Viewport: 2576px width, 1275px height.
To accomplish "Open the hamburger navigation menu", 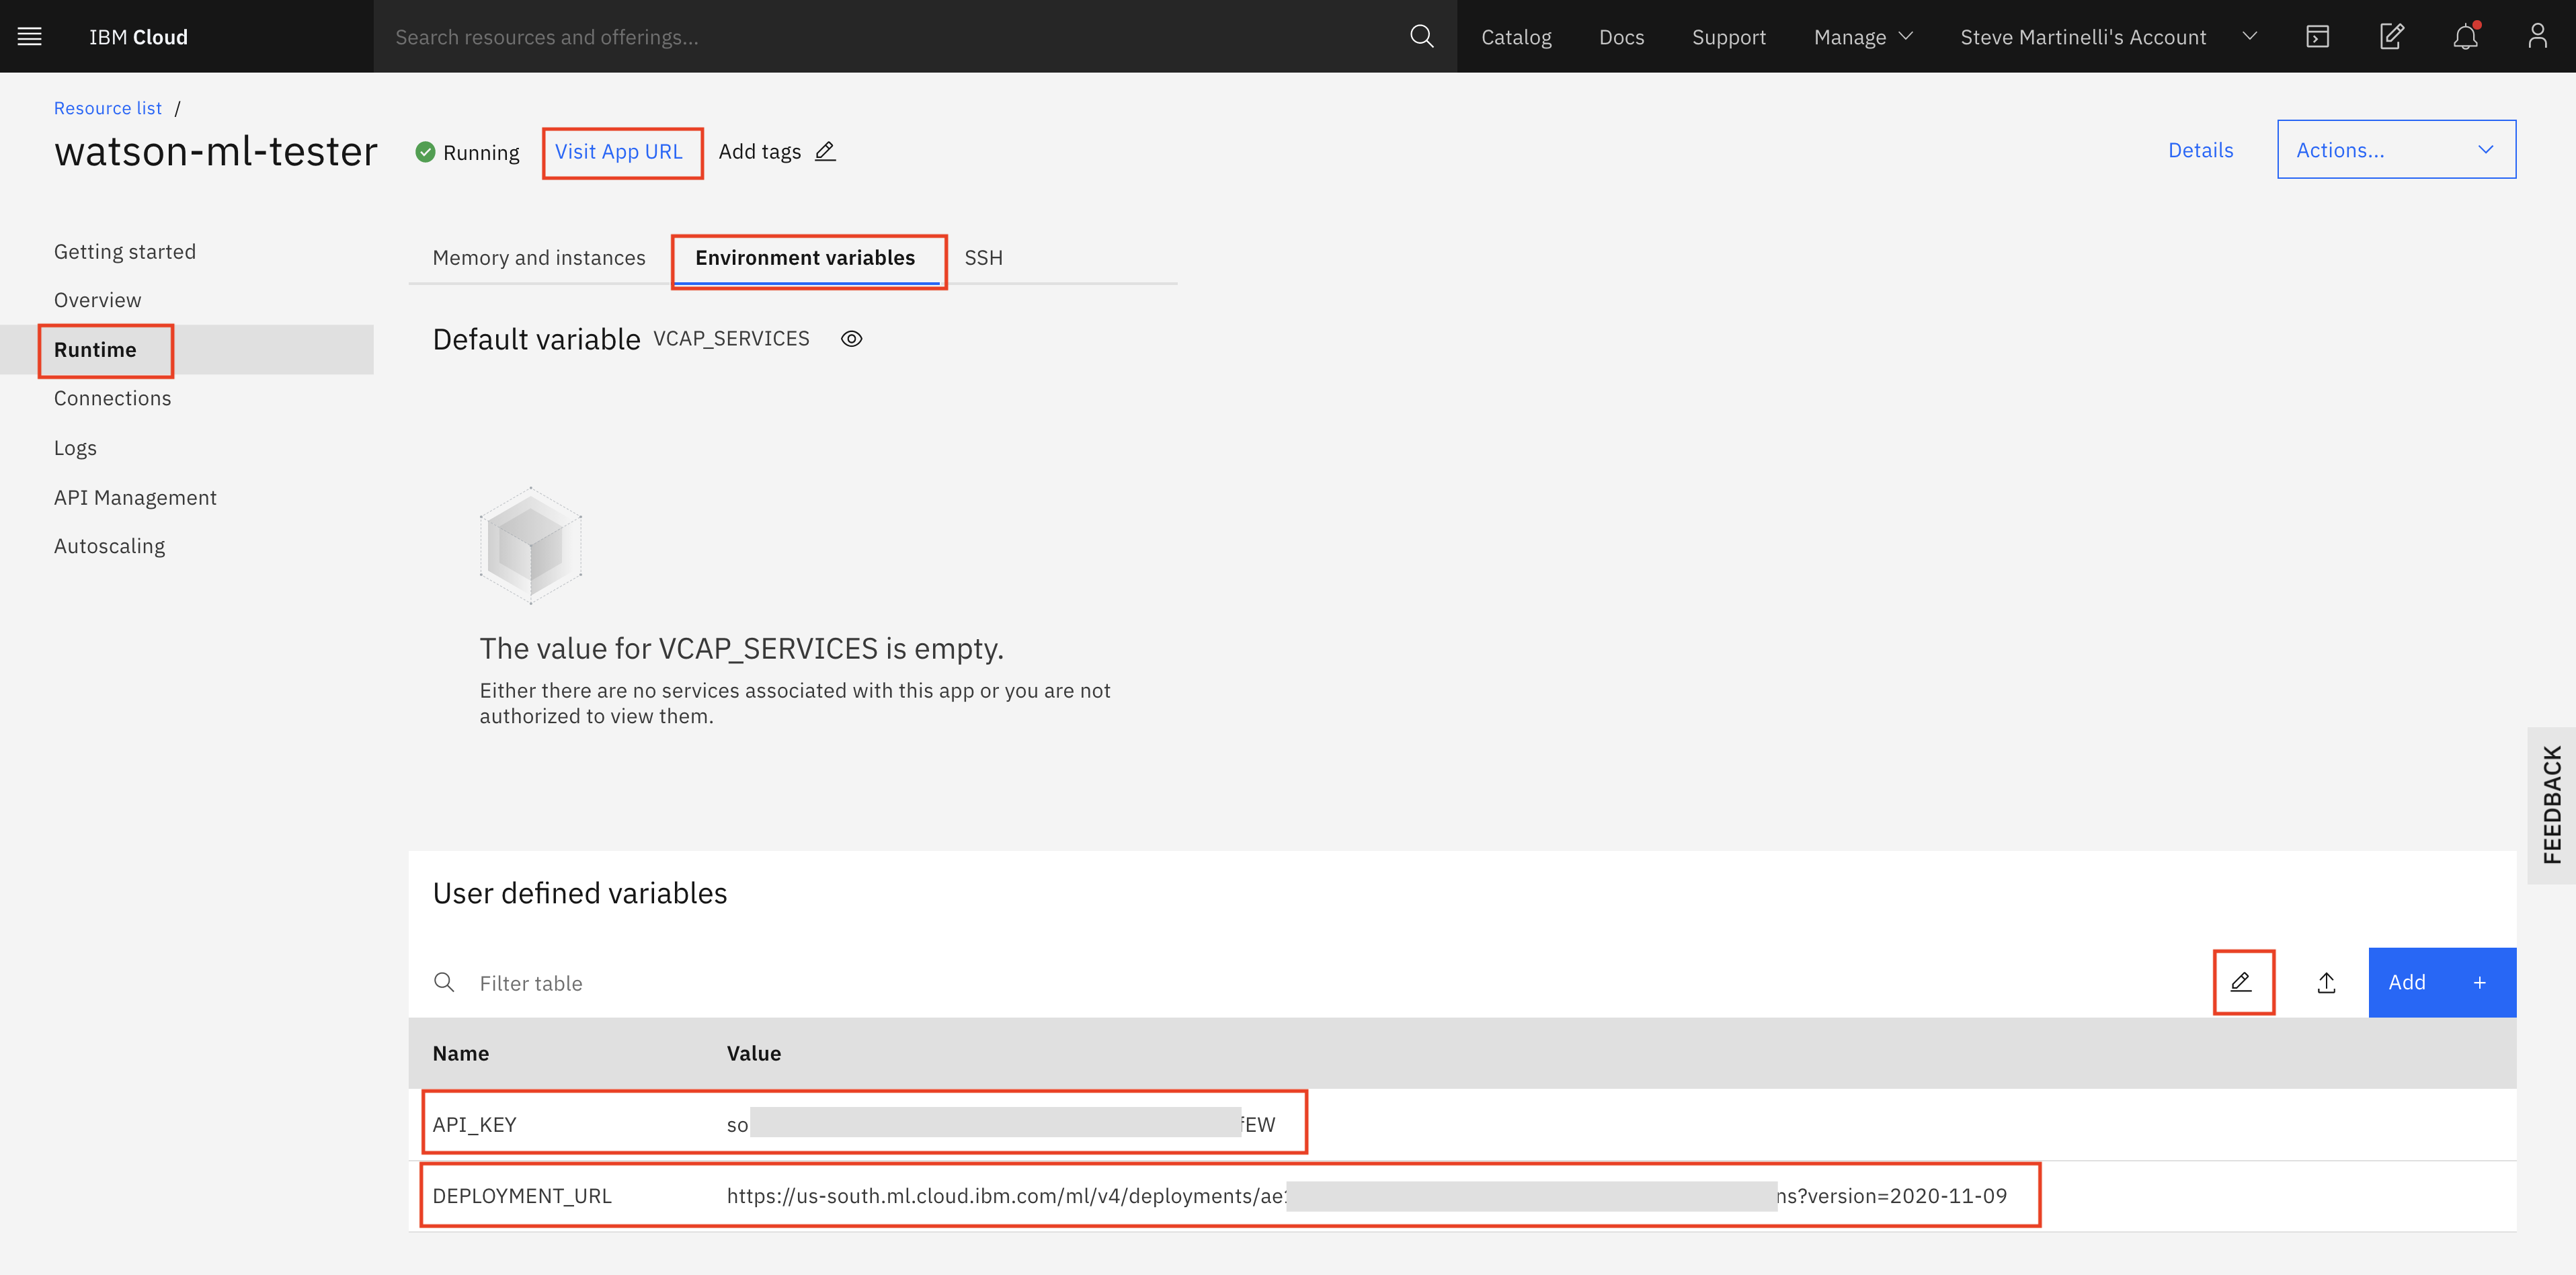I will click(30, 37).
